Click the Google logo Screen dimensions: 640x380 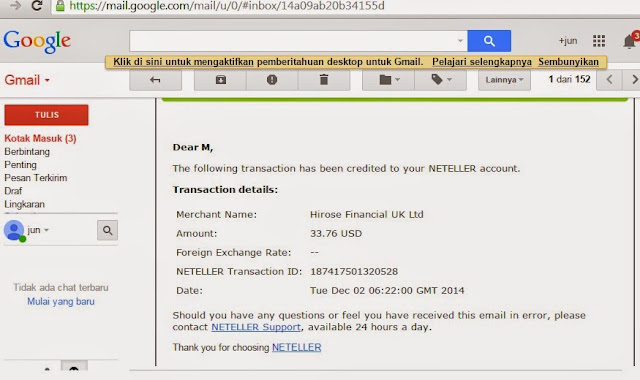tap(37, 41)
